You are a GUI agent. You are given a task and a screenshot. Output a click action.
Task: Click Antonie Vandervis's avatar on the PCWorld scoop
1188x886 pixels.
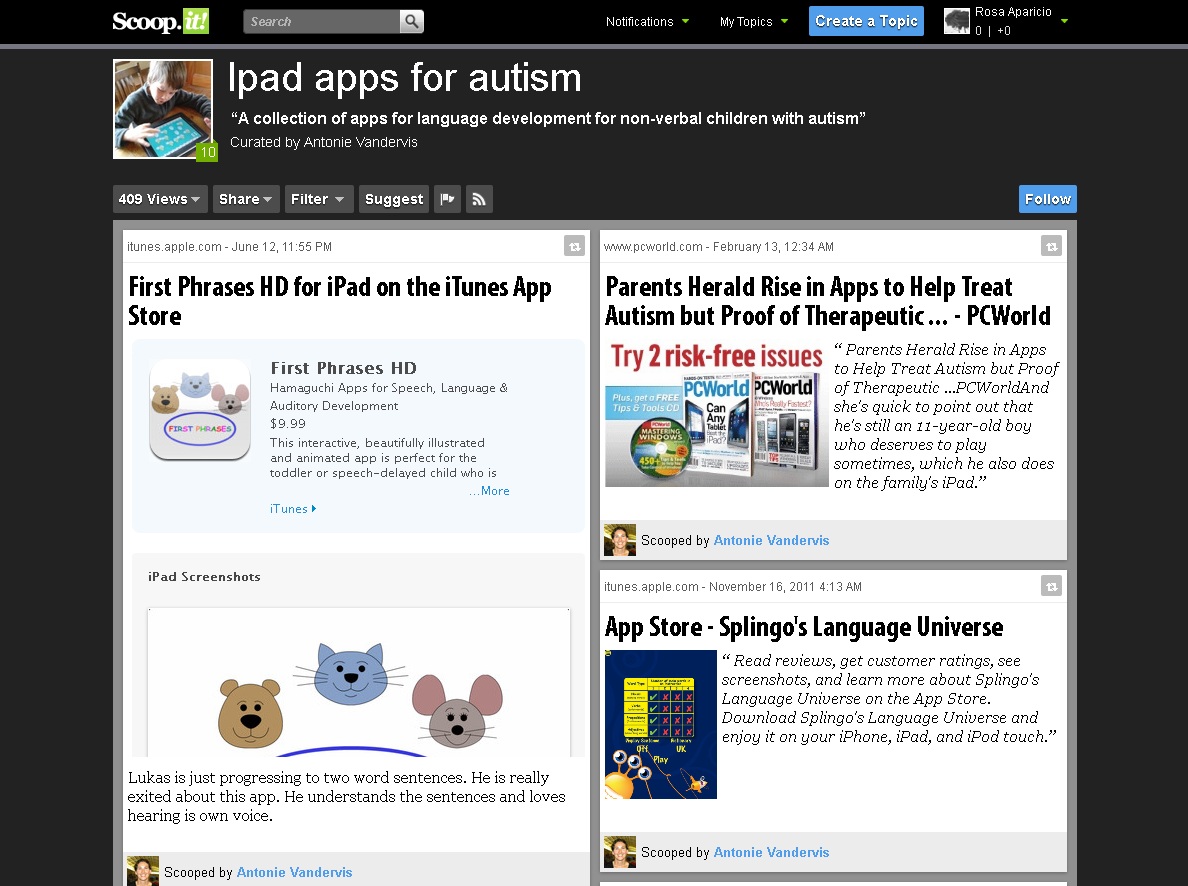click(x=619, y=539)
